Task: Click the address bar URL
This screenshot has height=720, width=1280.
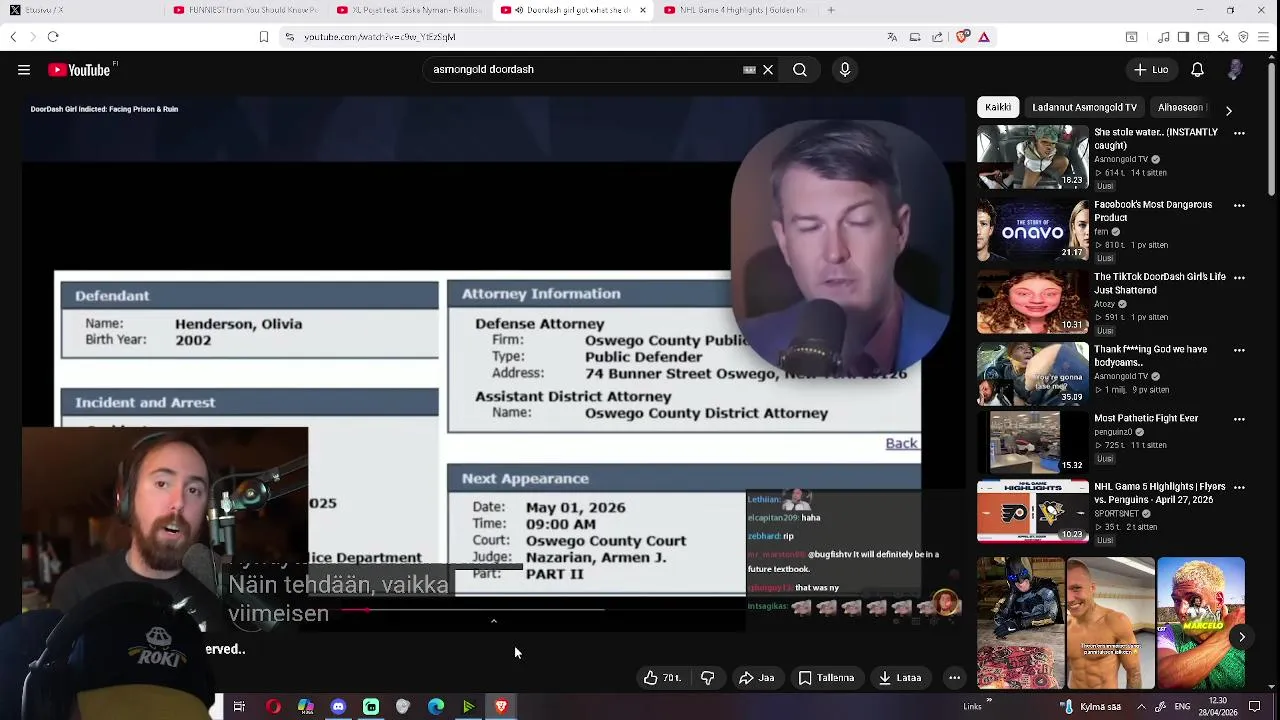Action: point(380,37)
